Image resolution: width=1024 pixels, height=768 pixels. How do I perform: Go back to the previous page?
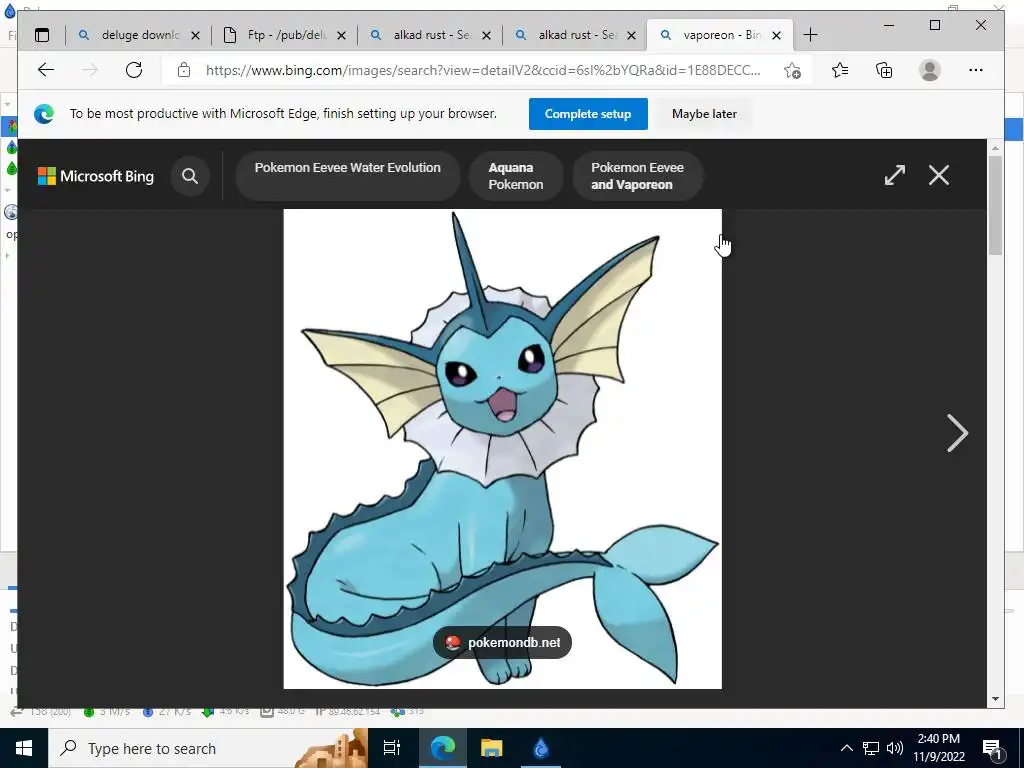tap(46, 70)
